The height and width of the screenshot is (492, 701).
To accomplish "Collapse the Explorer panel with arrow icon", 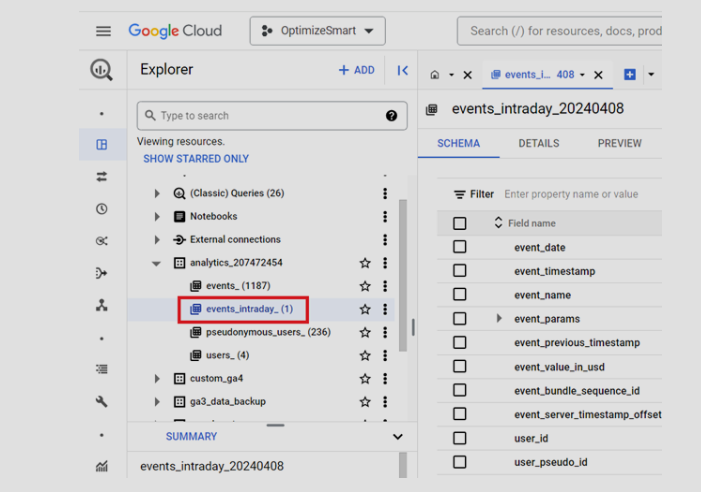I will (402, 70).
